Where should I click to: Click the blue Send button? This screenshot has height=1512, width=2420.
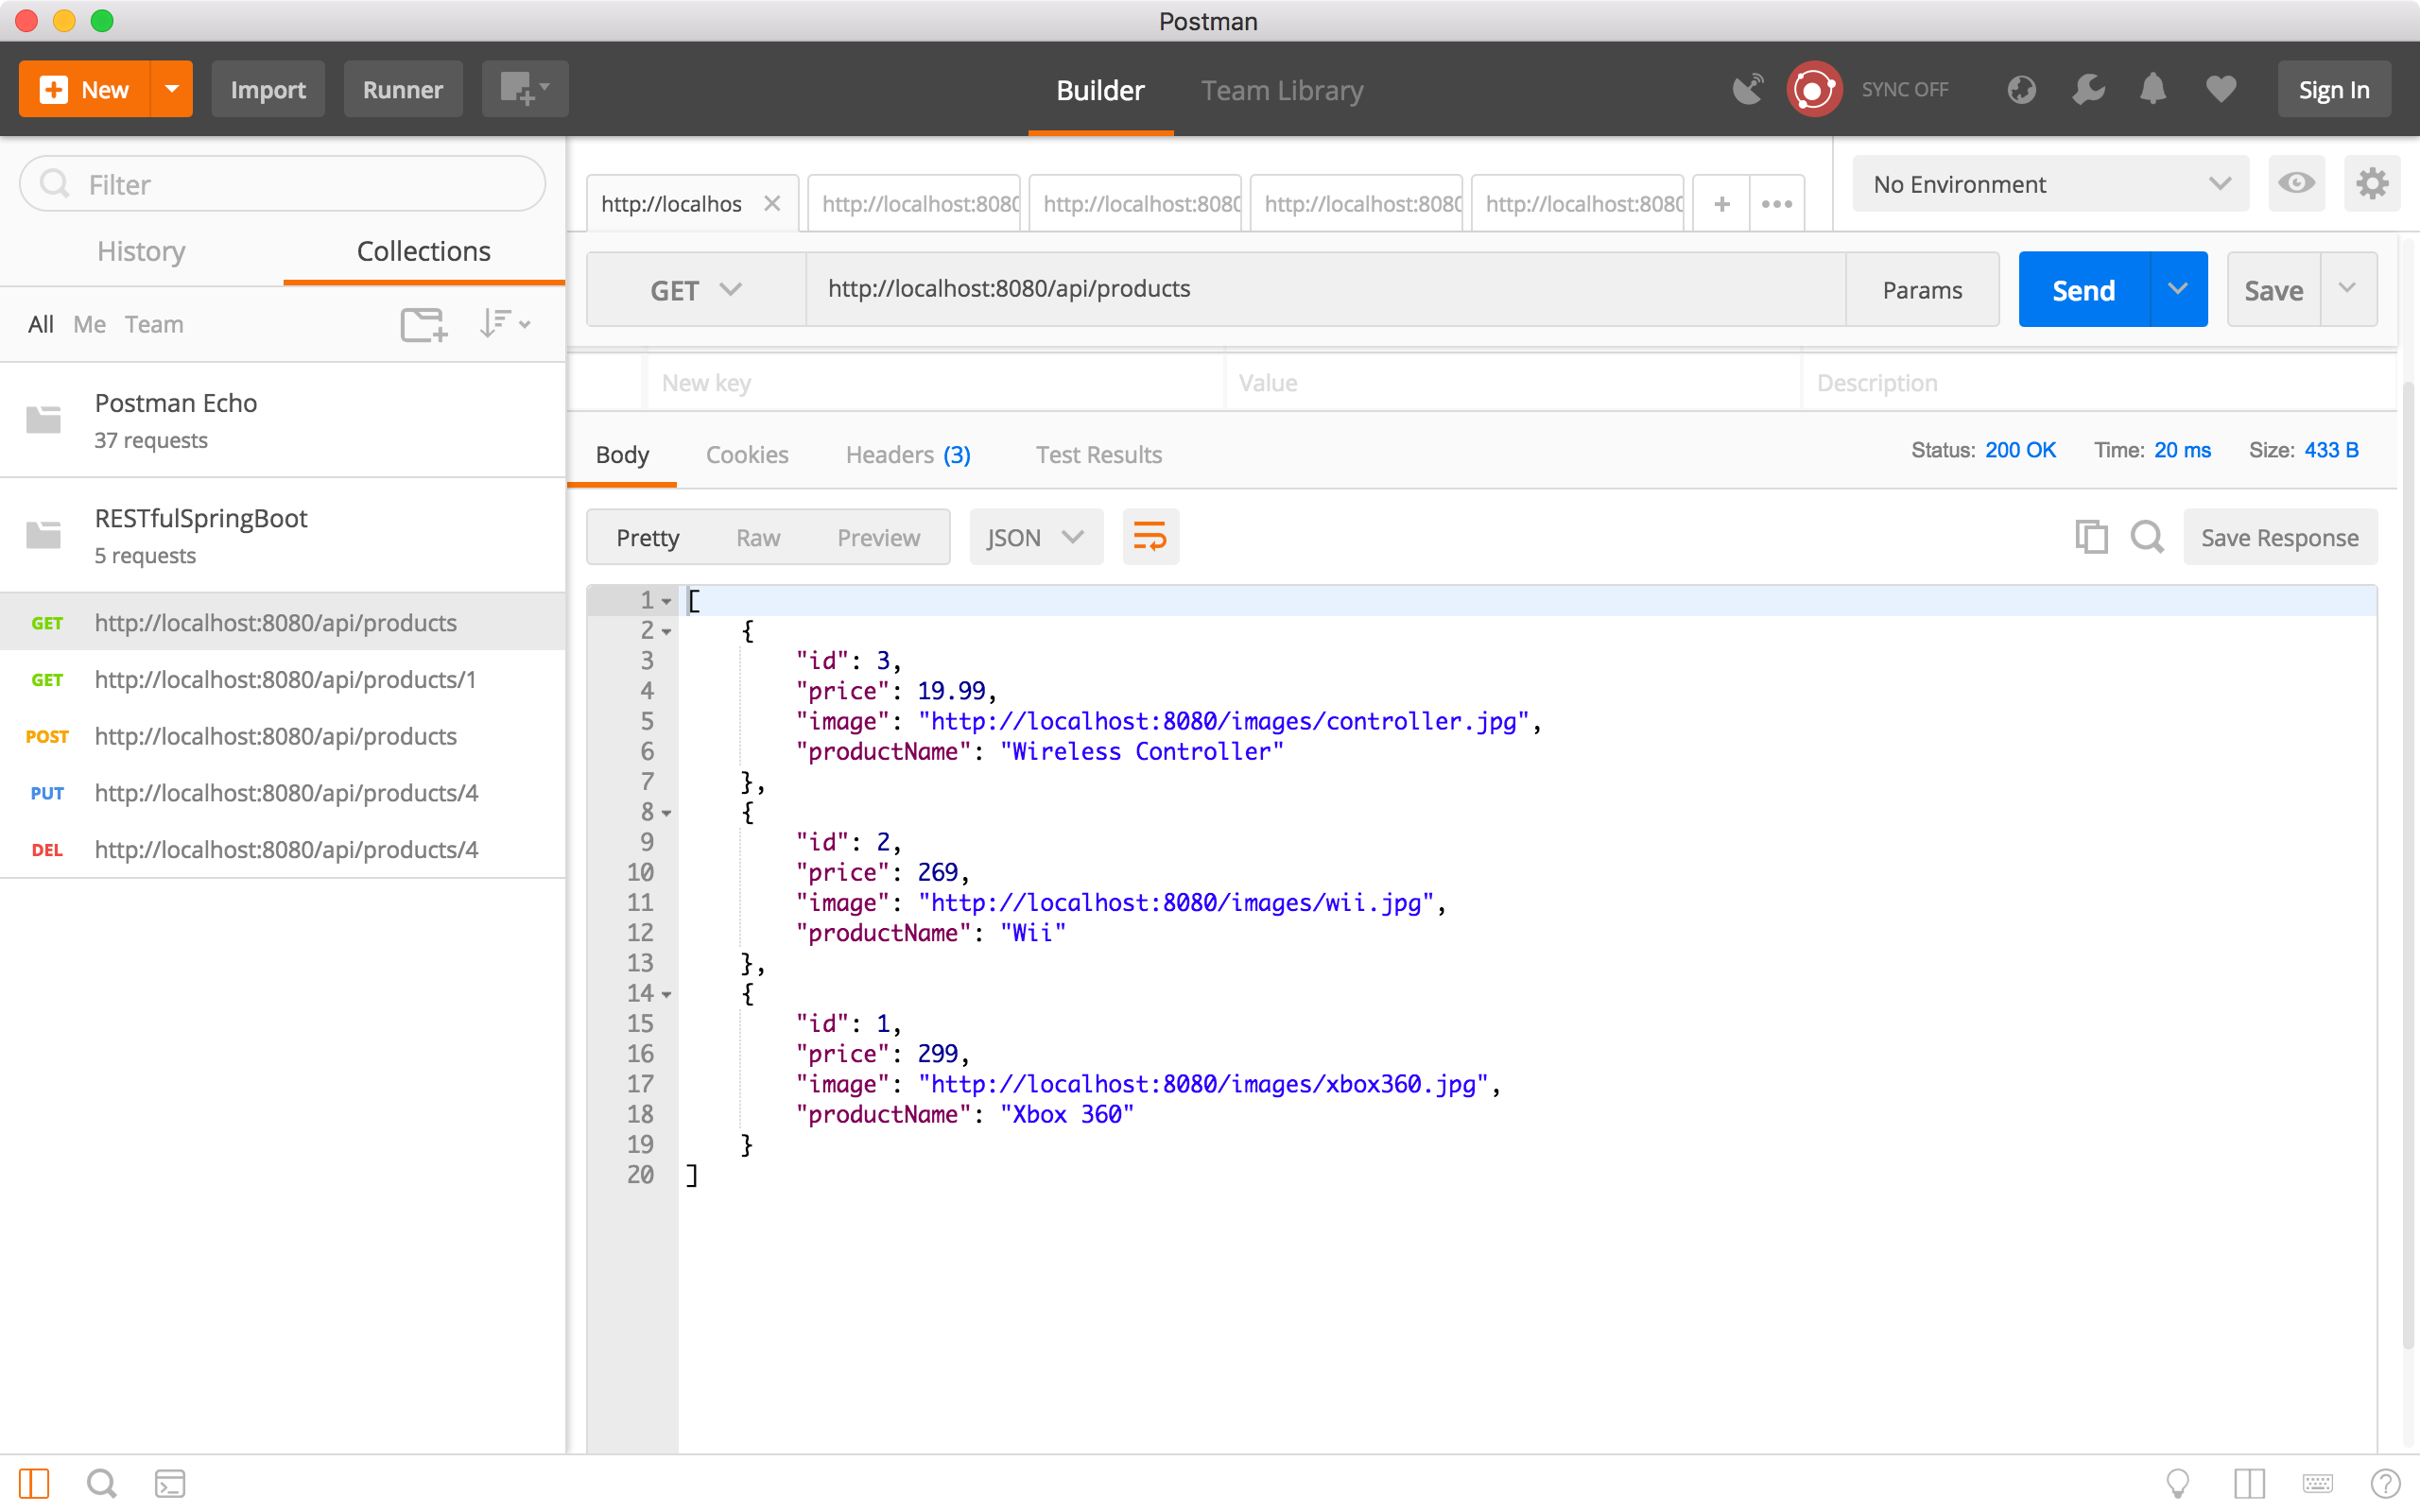coord(2084,289)
